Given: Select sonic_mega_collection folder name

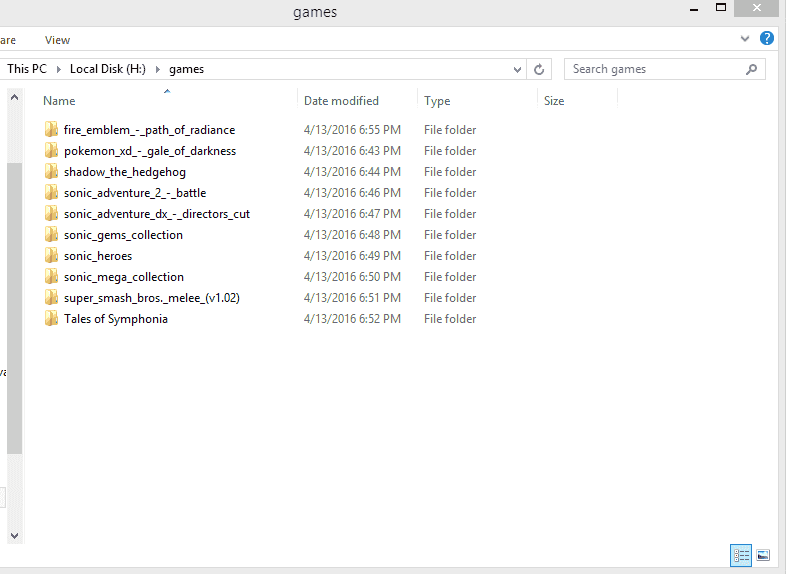Looking at the screenshot, I should click(124, 277).
